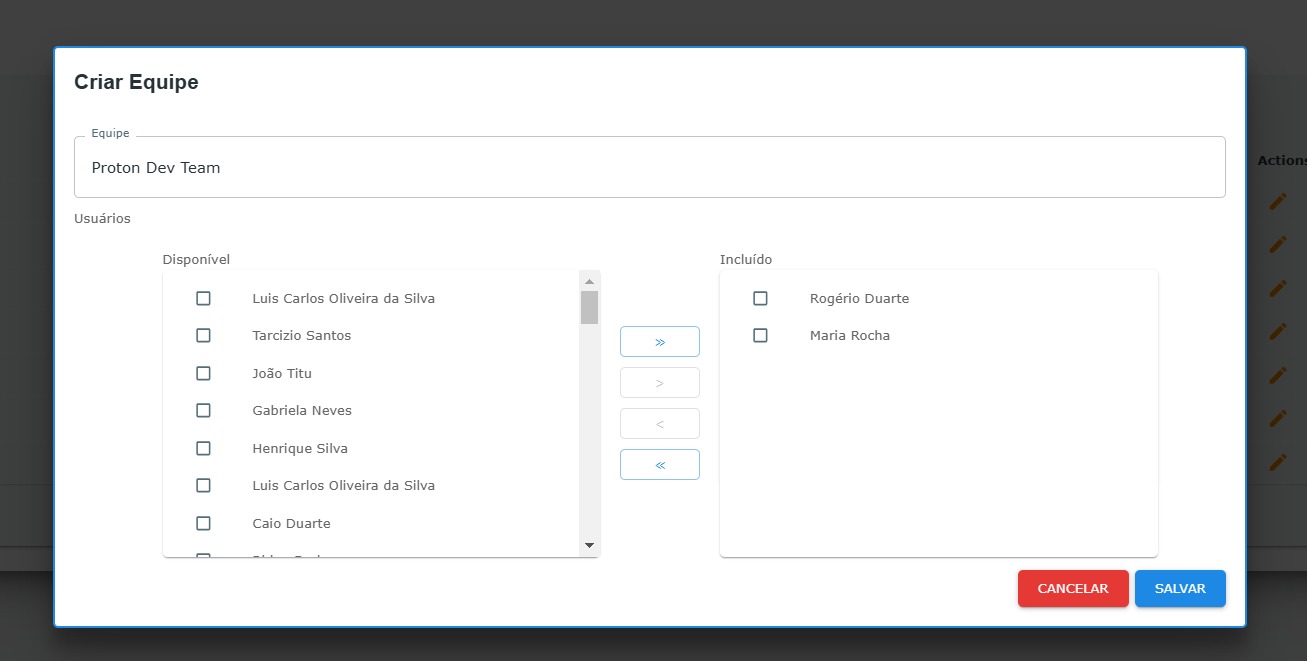Click the Disponível list scrollbar thumb

tap(589, 307)
